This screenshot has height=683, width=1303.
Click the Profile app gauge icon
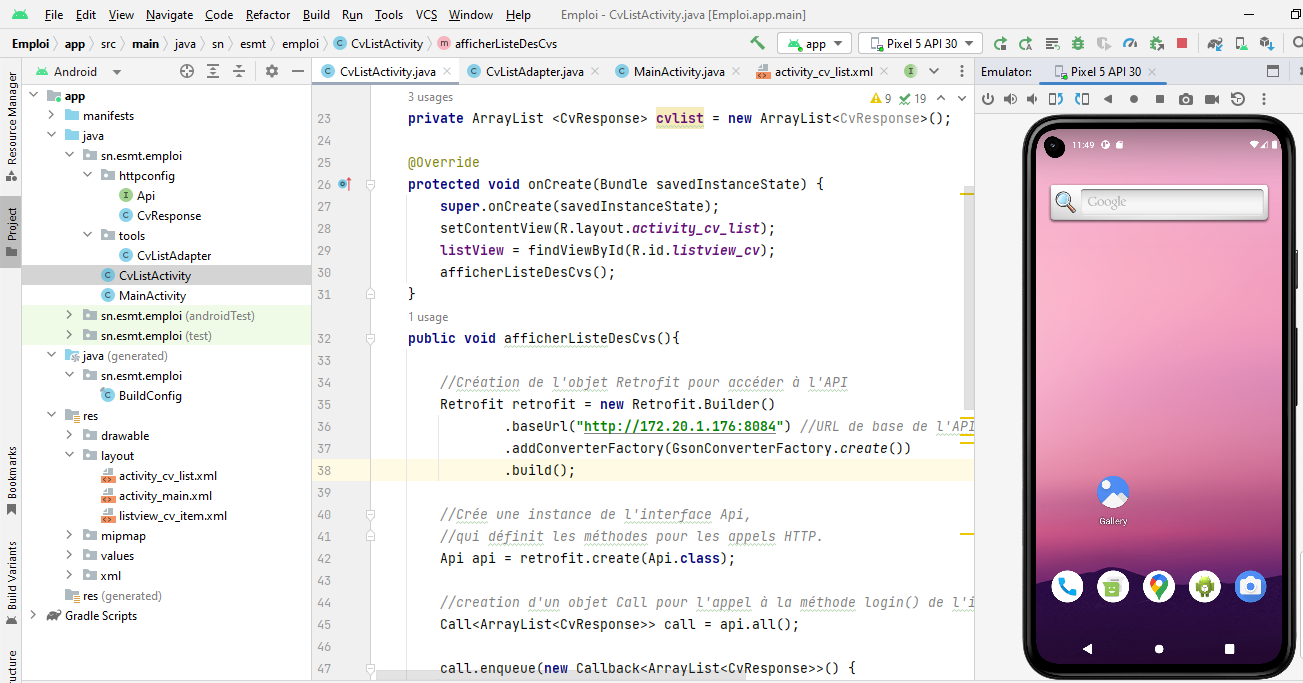pos(1130,43)
